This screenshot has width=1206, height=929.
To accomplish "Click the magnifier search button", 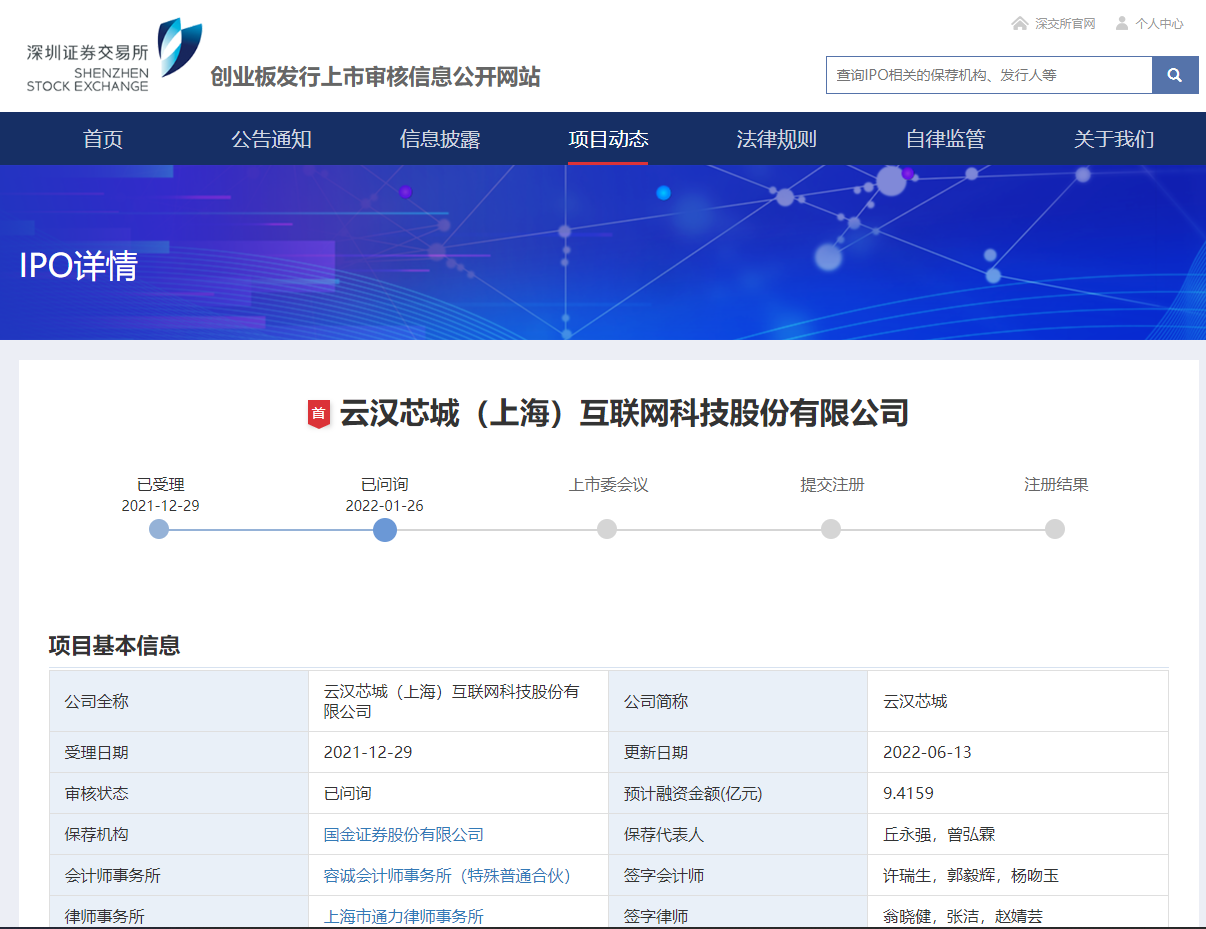I will 1175,75.
